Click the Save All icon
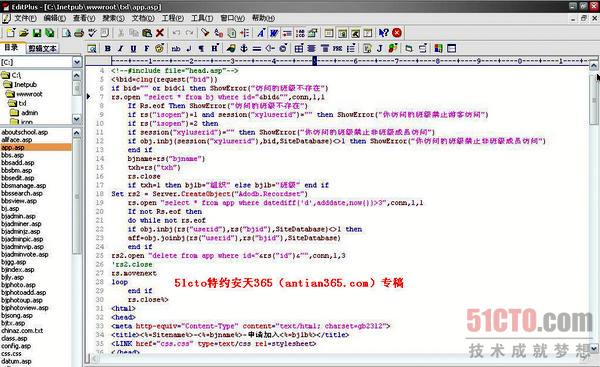Screen dimensions: 600x367 click(x=50, y=33)
